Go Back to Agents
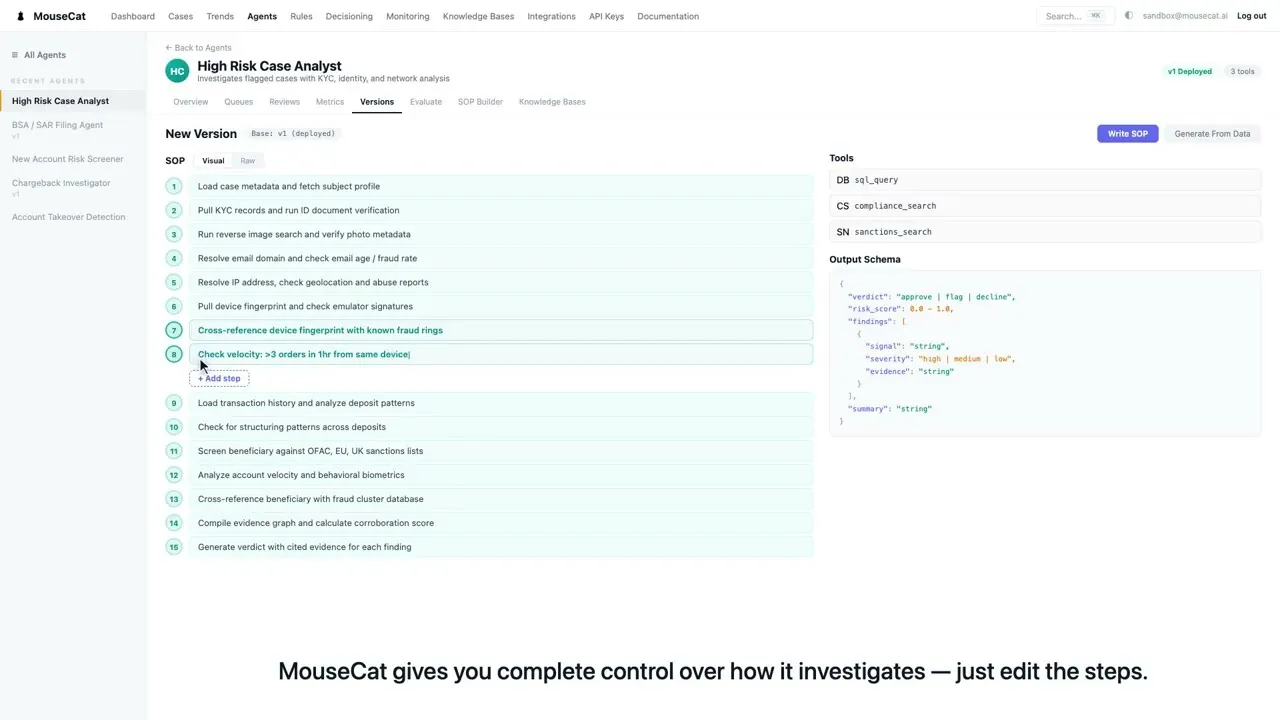 coord(198,48)
